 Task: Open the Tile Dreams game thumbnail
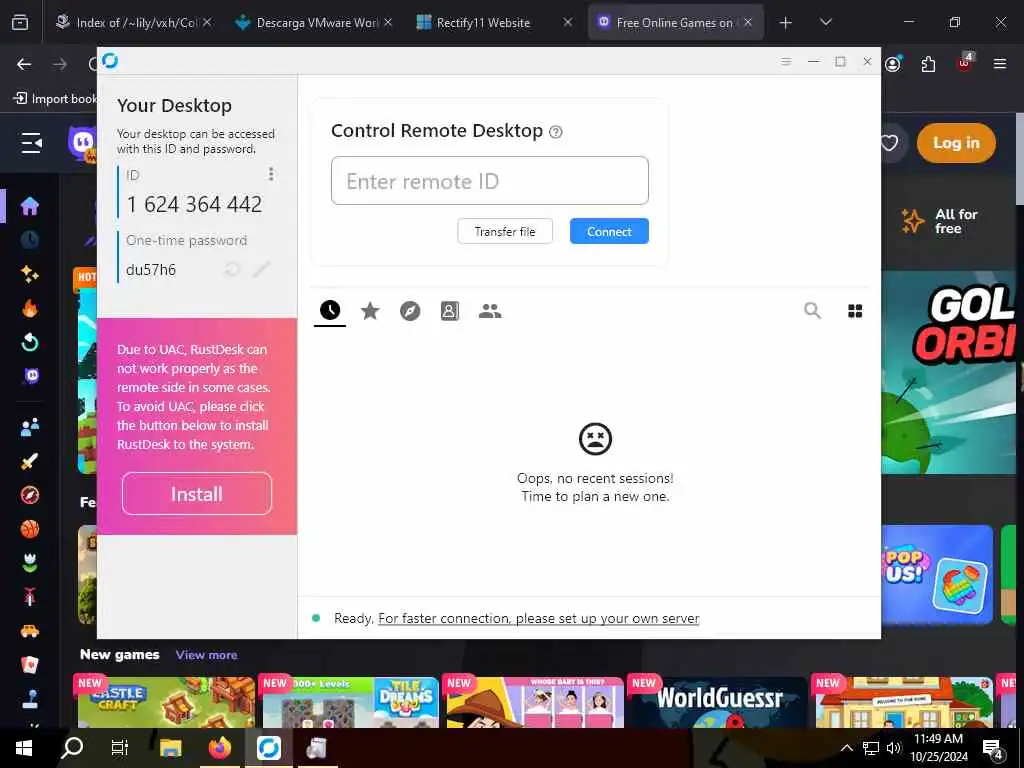(351, 702)
